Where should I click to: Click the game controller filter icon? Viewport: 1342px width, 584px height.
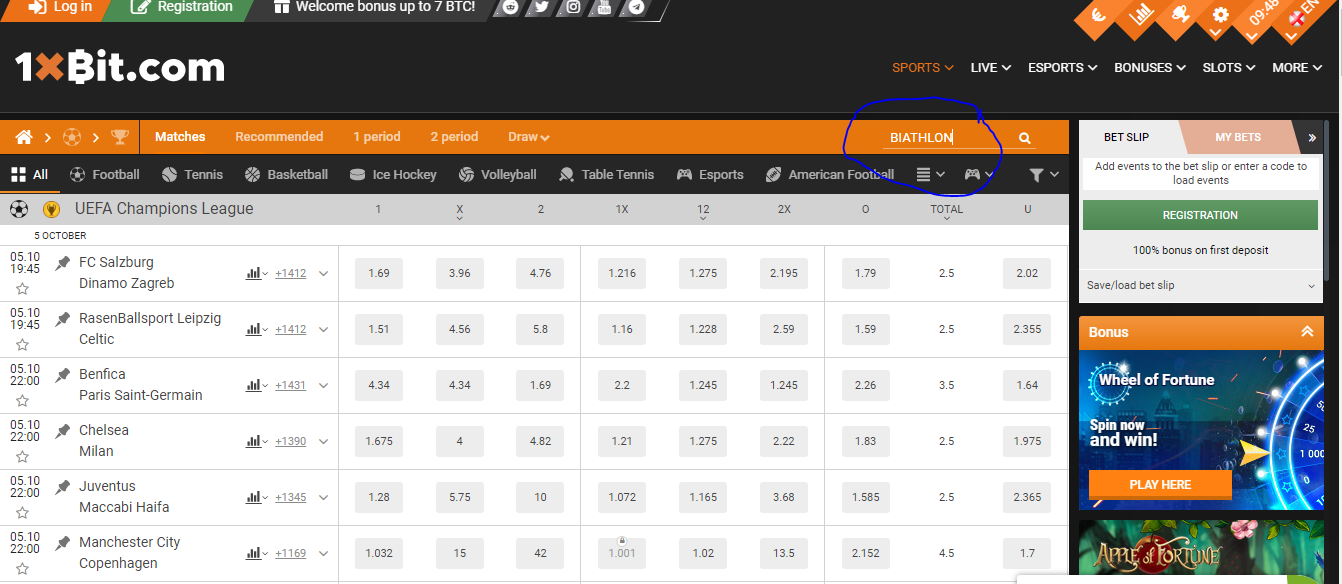pos(972,174)
